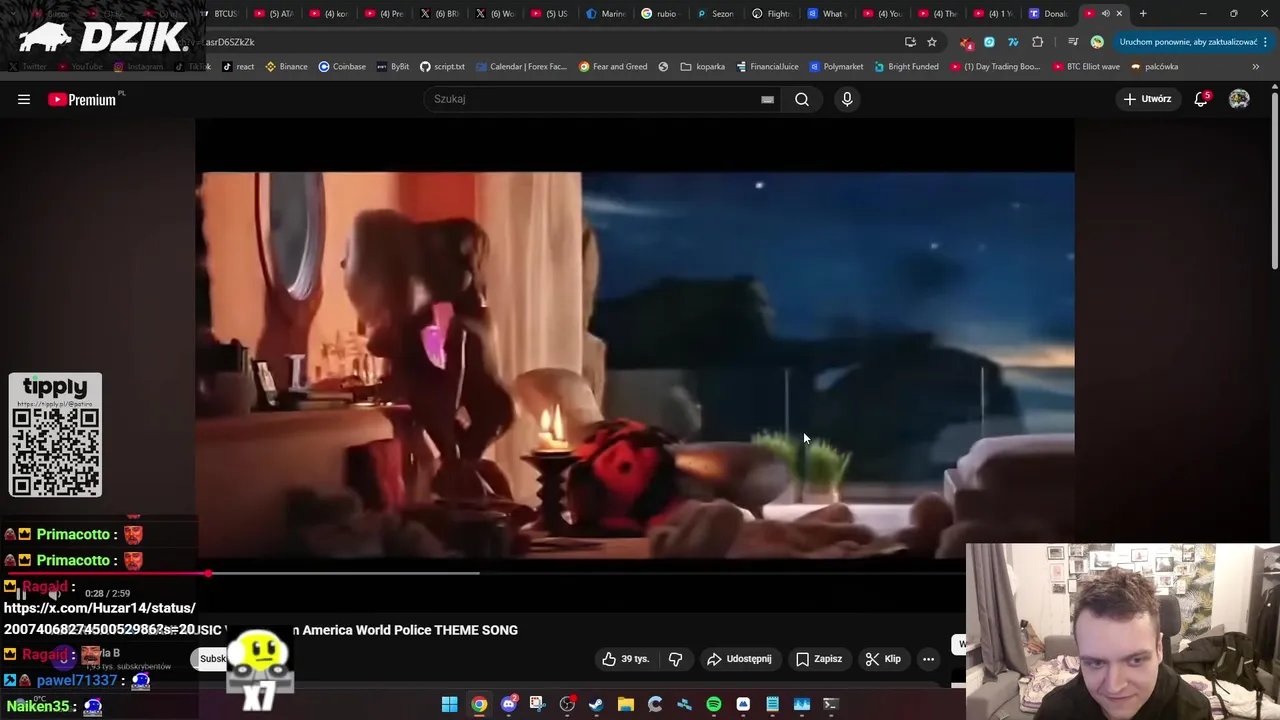The image size is (1280, 720).
Task: Click the red playhead on video timeline
Action: [x=208, y=574]
